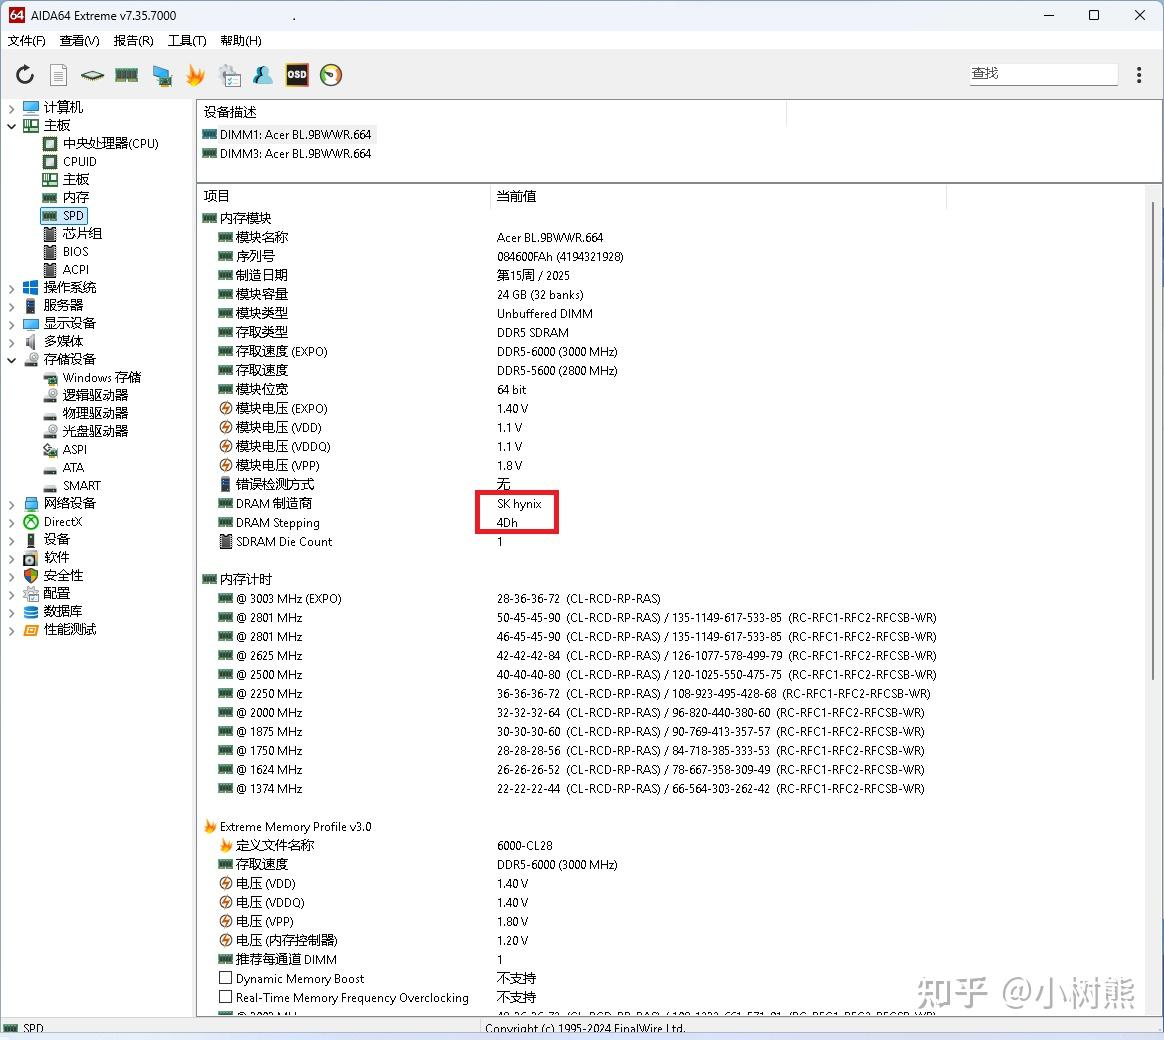Toggle the Dynamic Memory Boost checkbox

(226, 978)
